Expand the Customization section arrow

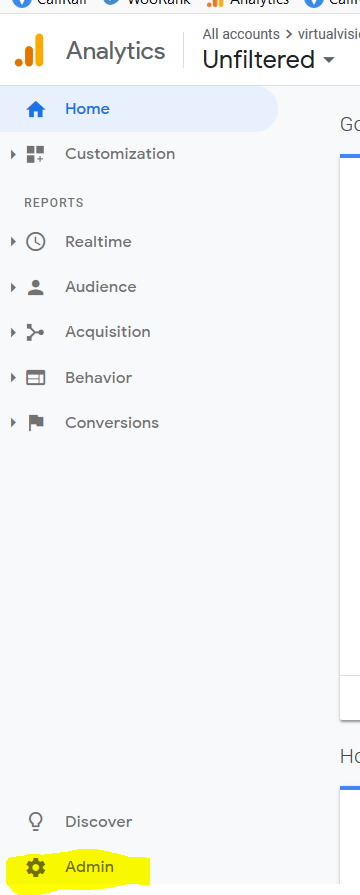13,154
